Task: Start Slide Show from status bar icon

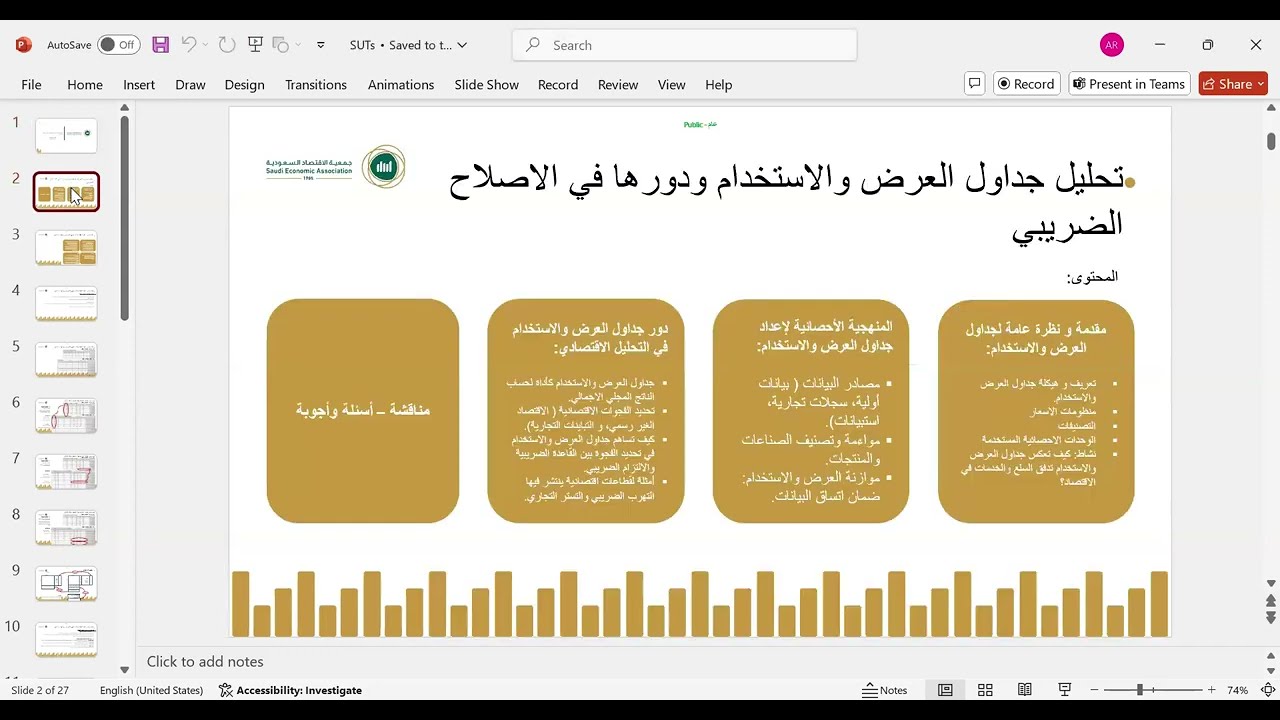Action: click(x=1065, y=690)
